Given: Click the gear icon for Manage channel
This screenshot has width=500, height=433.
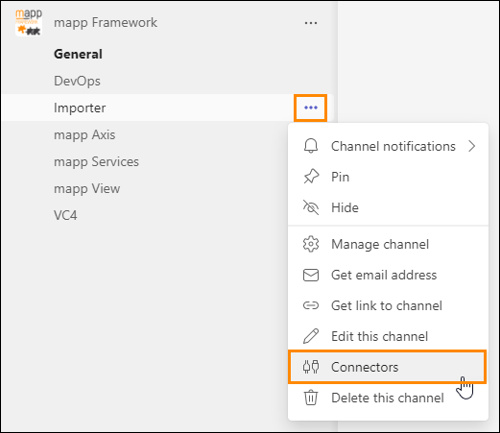Looking at the screenshot, I should tap(311, 244).
